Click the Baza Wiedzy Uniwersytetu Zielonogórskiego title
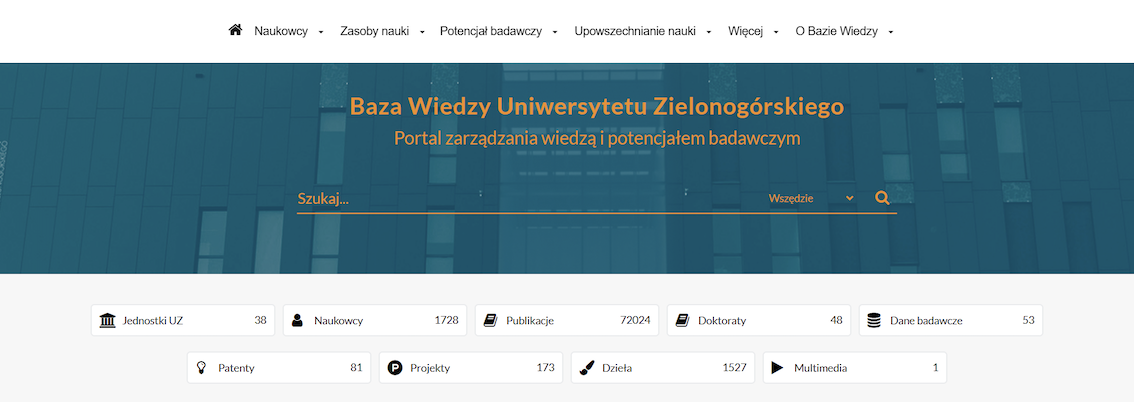 tap(597, 106)
